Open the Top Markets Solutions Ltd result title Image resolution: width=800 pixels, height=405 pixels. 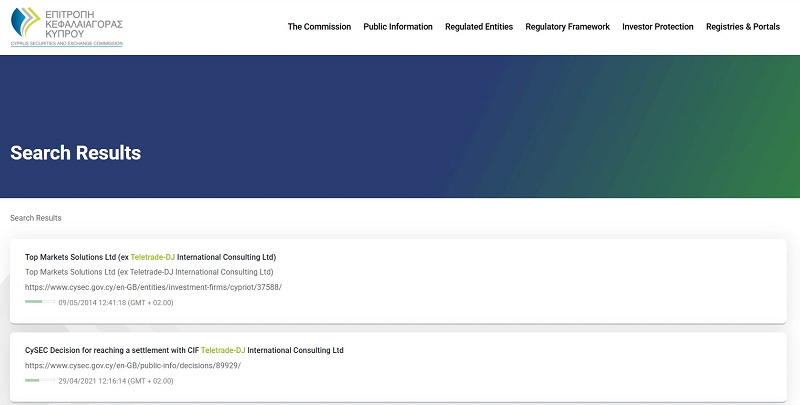click(151, 257)
